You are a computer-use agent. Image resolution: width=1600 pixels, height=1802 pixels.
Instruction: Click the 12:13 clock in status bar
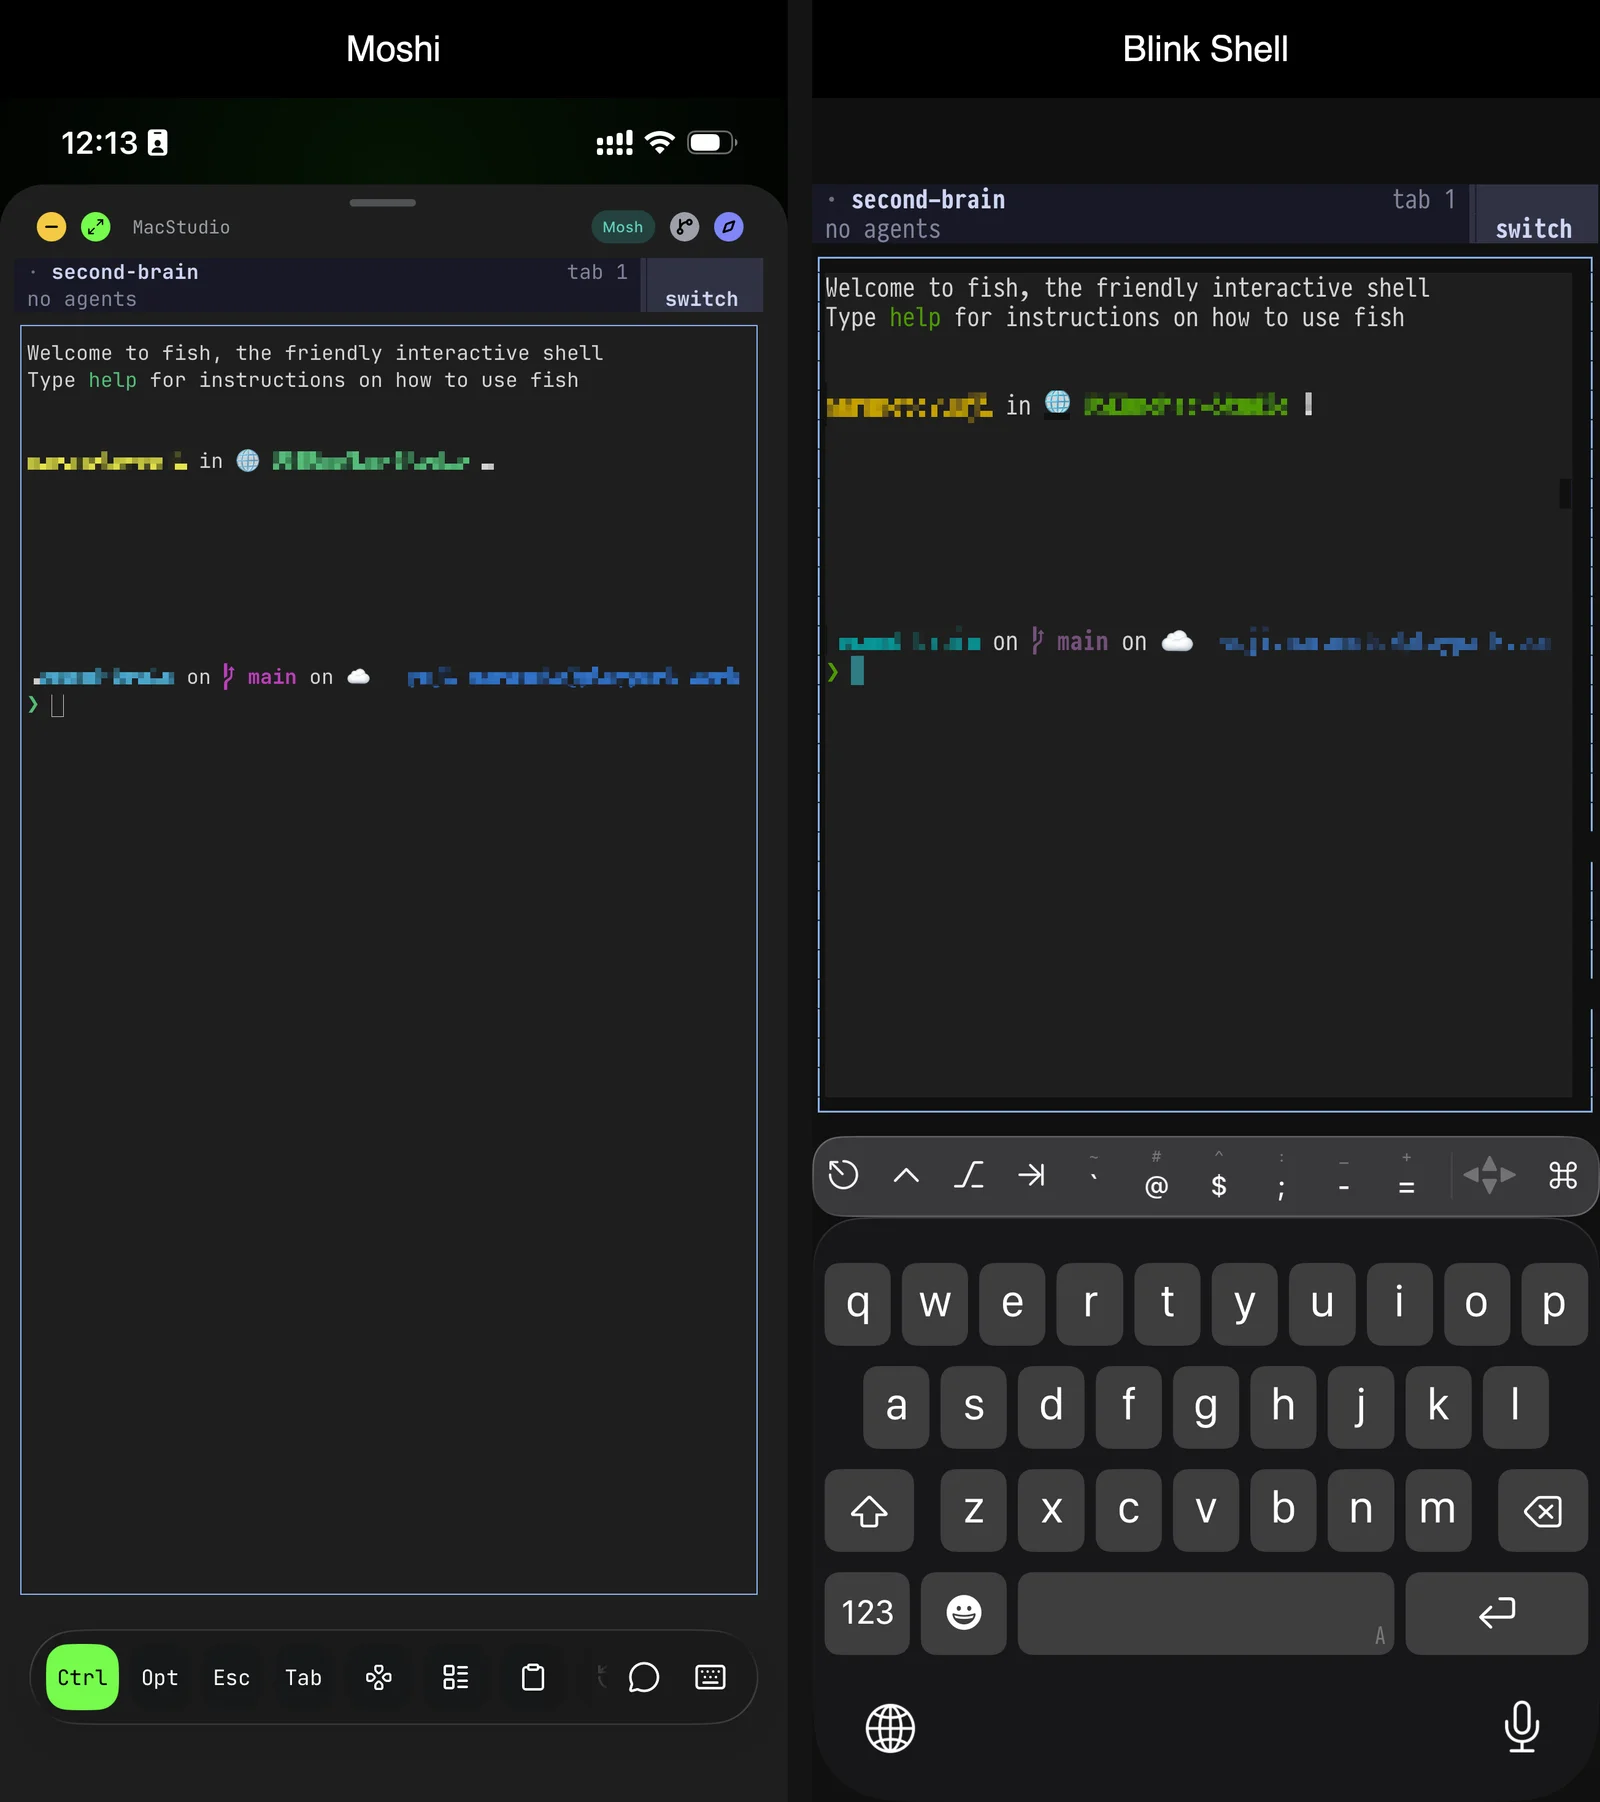(x=99, y=143)
